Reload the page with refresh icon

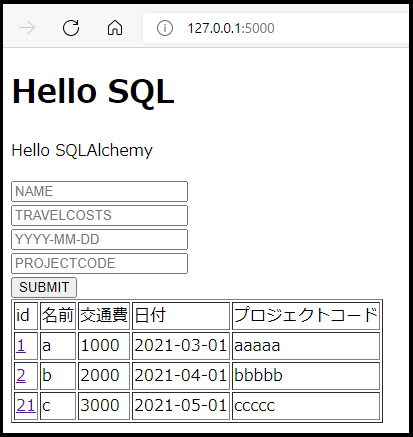pyautogui.click(x=71, y=28)
